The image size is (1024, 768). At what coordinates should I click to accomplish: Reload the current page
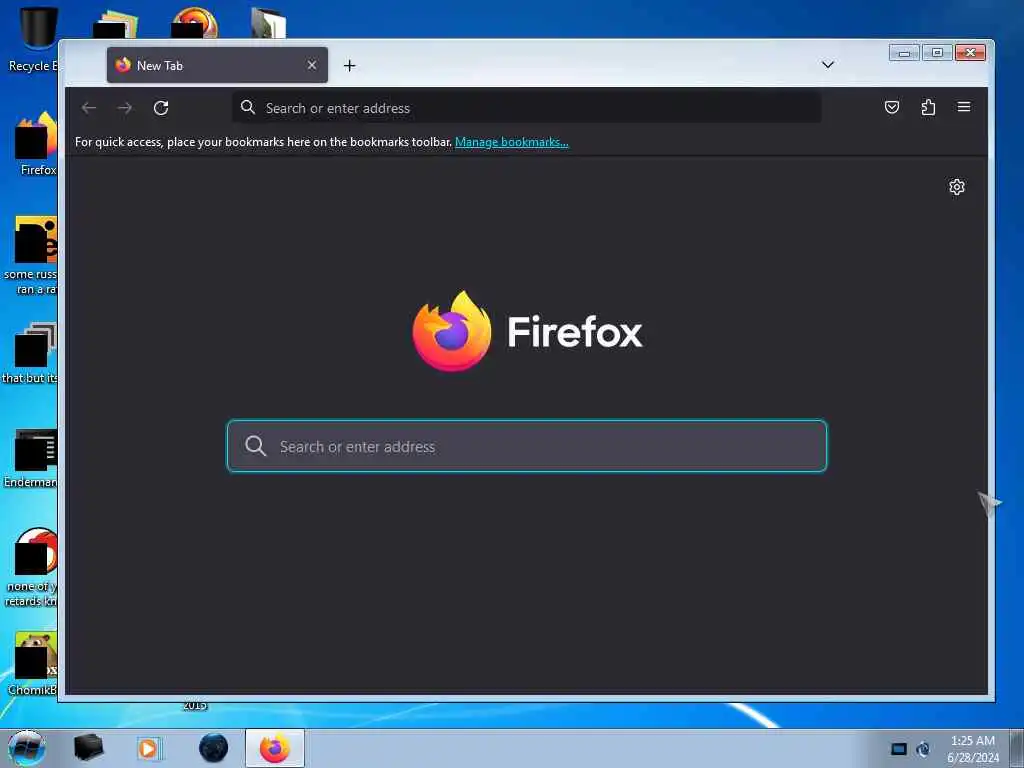pyautogui.click(x=161, y=108)
